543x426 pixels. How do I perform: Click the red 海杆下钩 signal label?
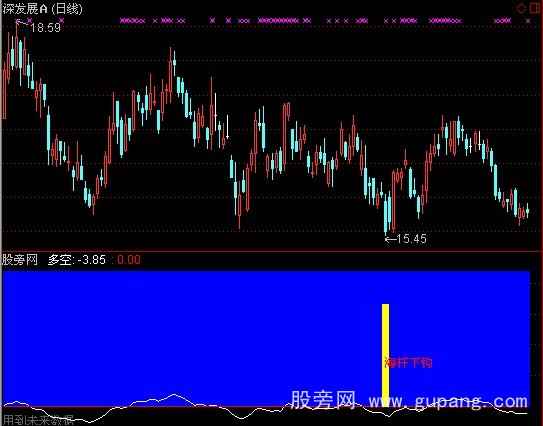coord(408,363)
